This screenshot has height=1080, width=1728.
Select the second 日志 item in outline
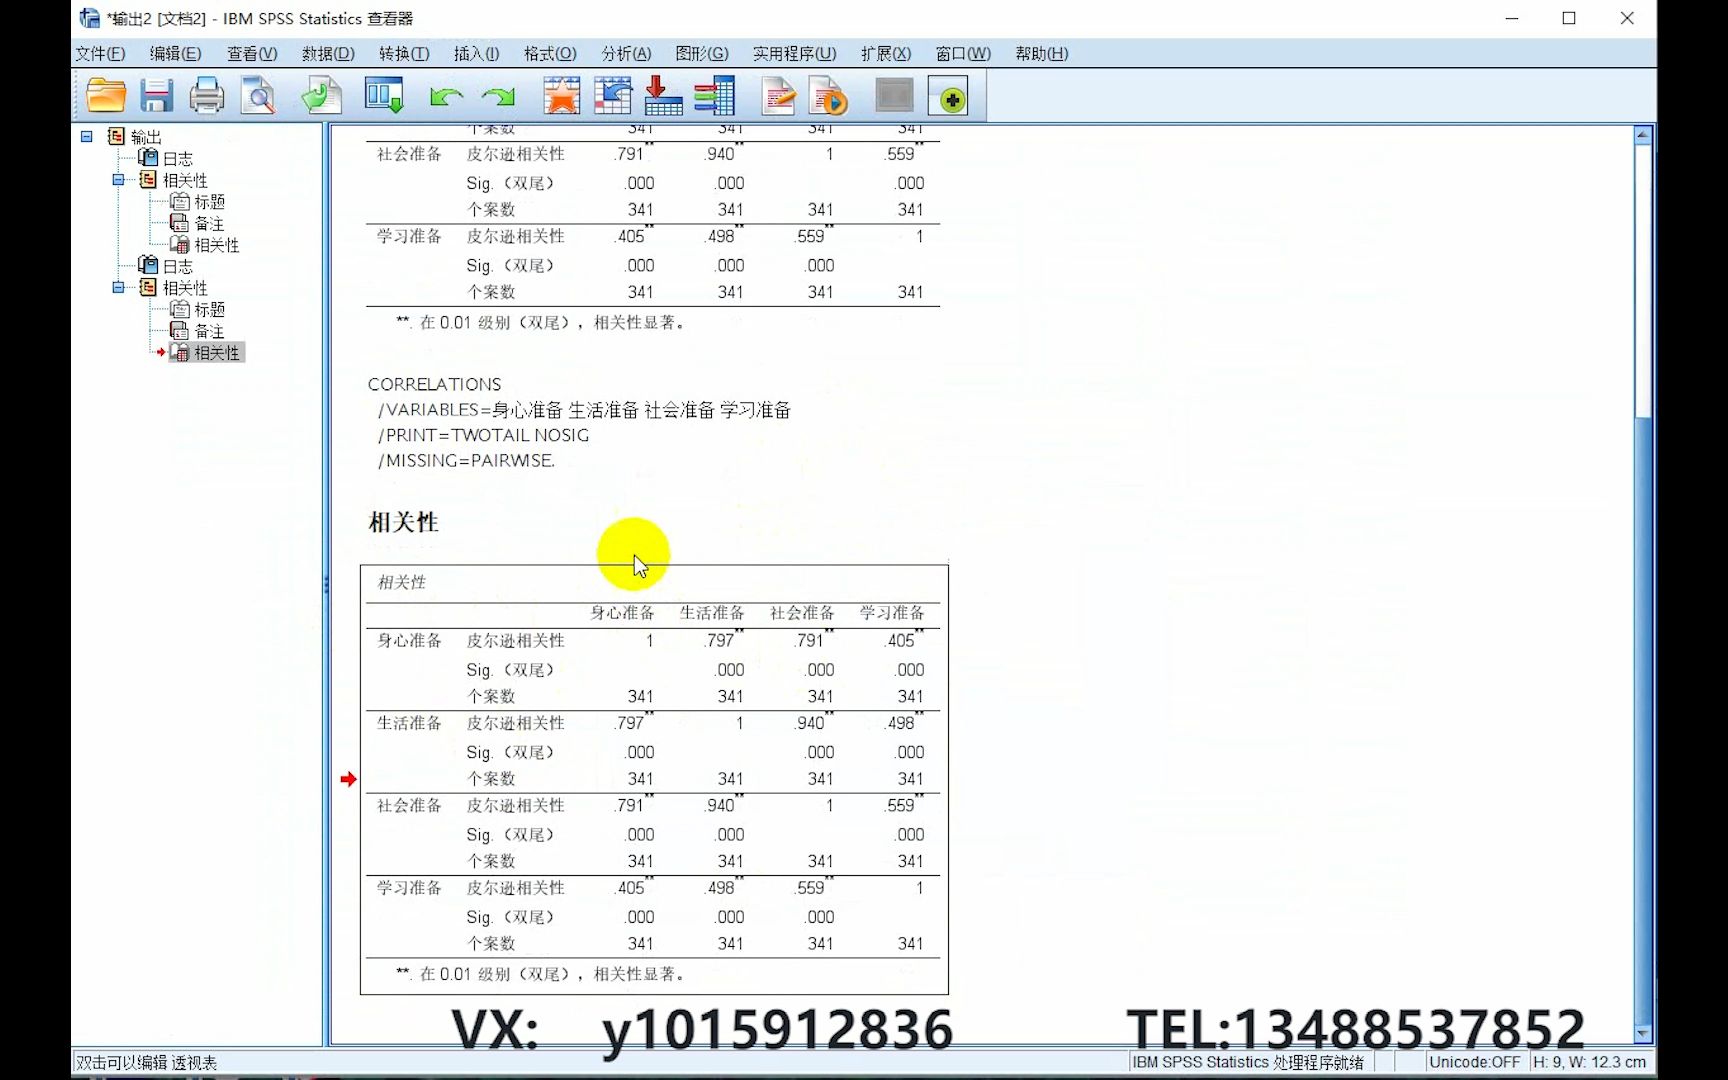point(177,267)
